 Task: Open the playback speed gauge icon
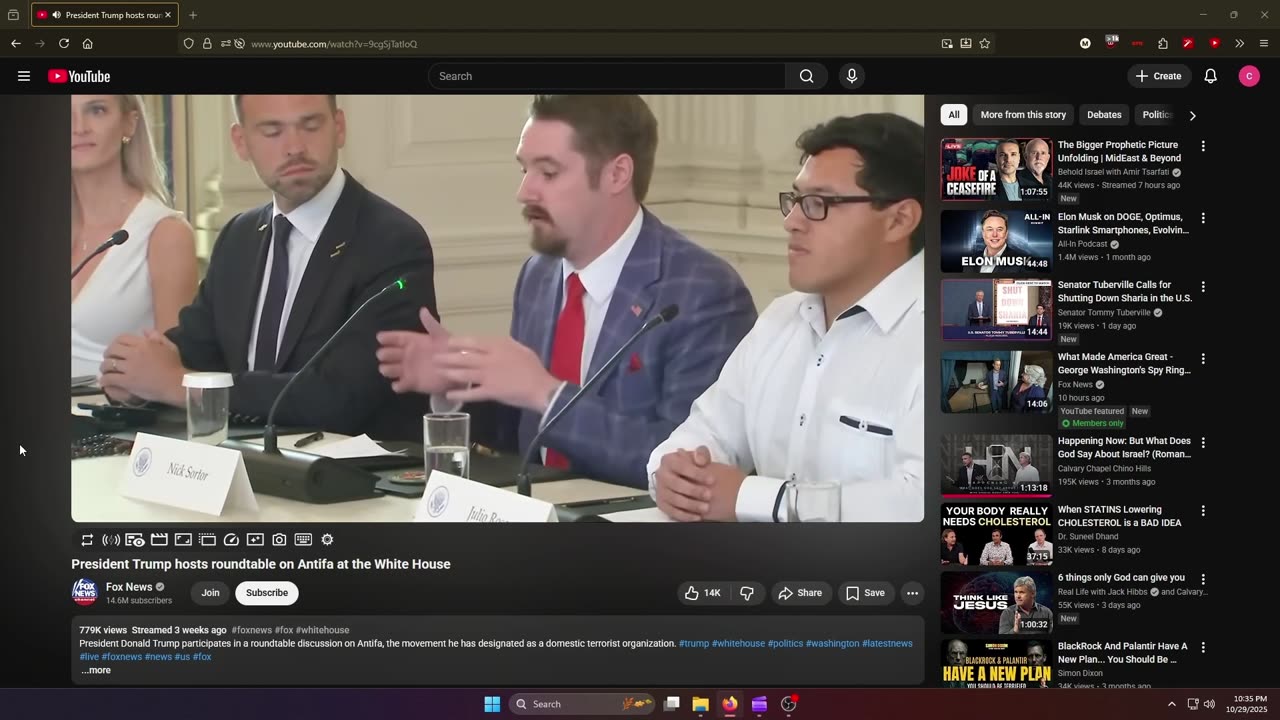[x=231, y=540]
